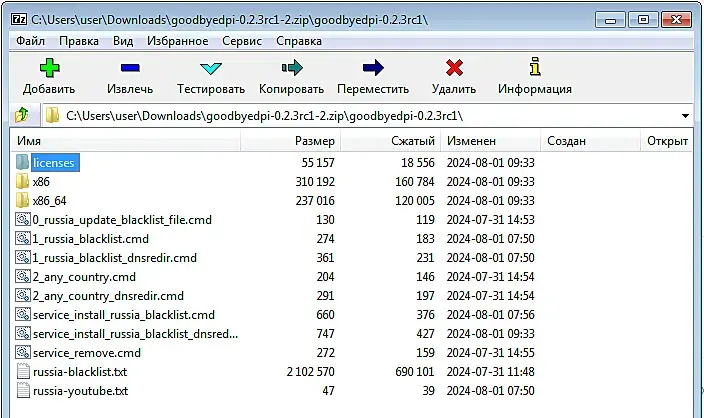Click the Copy (Копировать) toolbar icon
Viewport: 704px width, 418px height.
(x=292, y=68)
